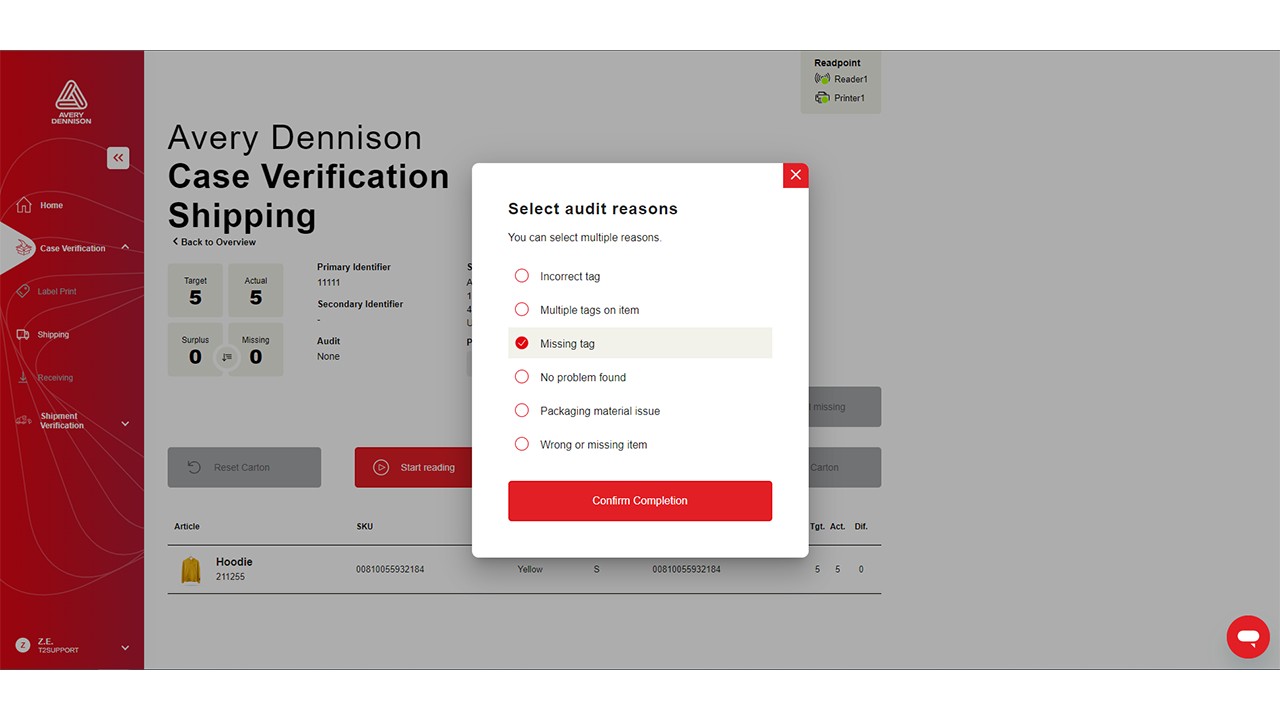Click Back to Overview link
This screenshot has height=720, width=1280.
pyautogui.click(x=214, y=242)
